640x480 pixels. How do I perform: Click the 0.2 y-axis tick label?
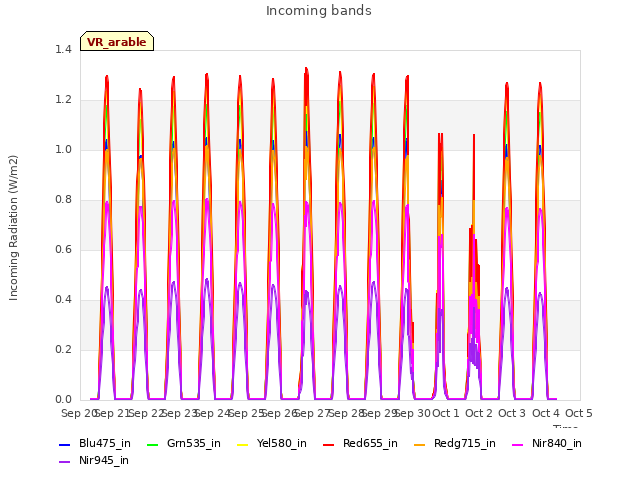tap(63, 349)
